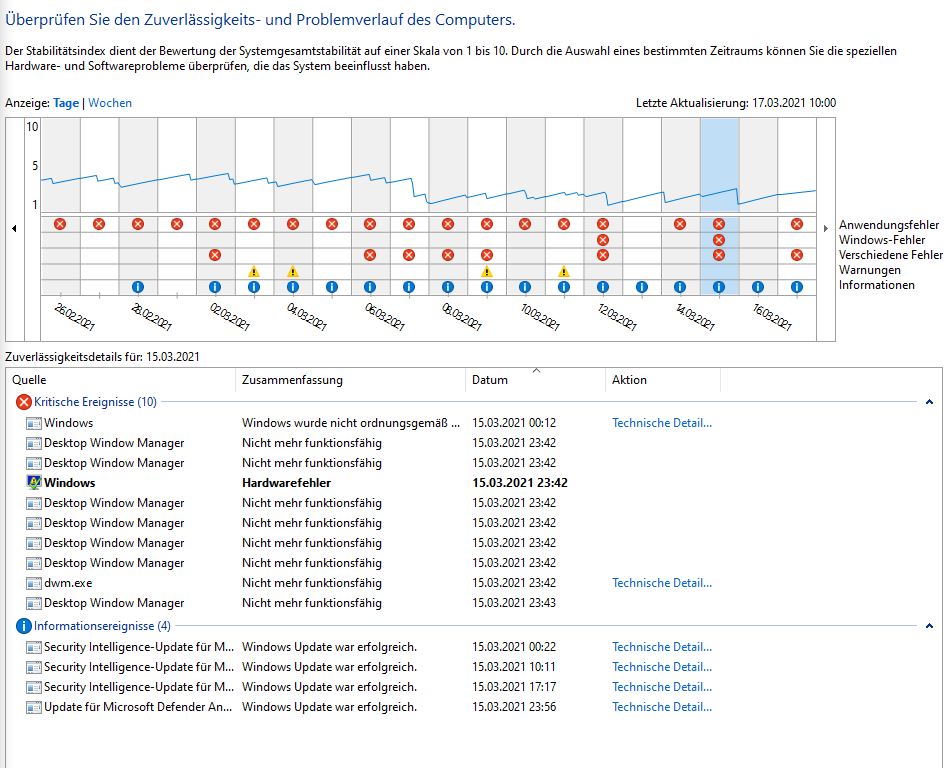This screenshot has height=768, width=948.
Task: Select the 12.03.2021 day column in the graph
Action: tap(603, 166)
